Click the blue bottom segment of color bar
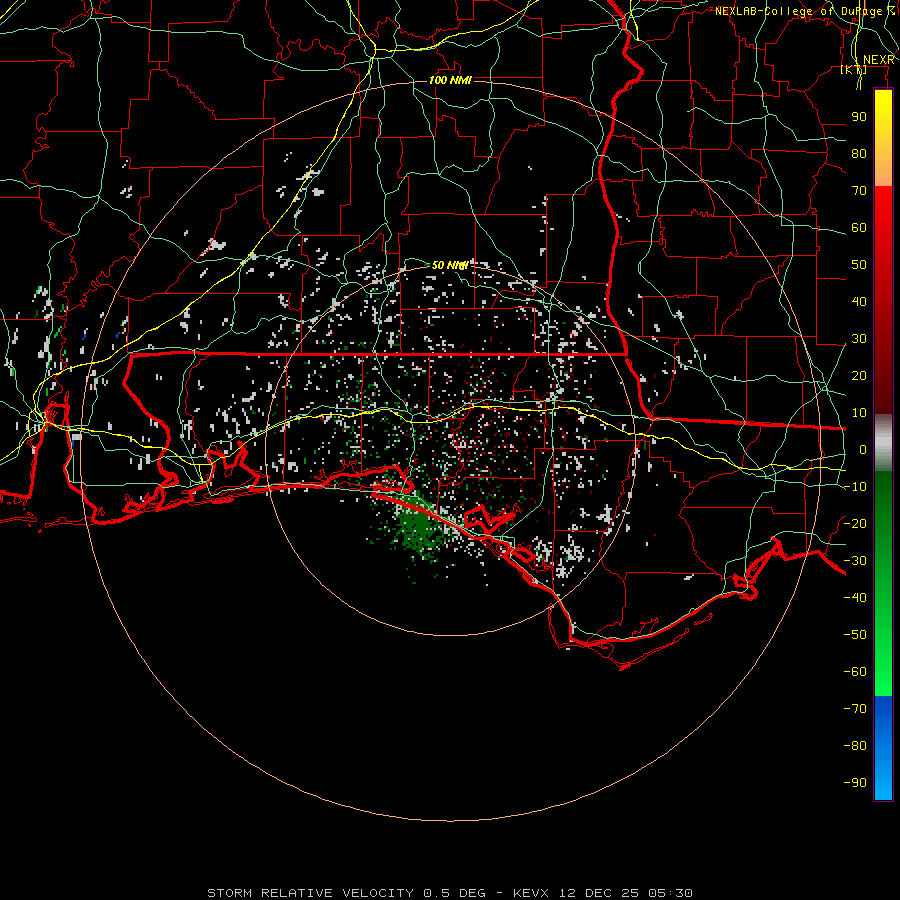The width and height of the screenshot is (900, 900). (x=883, y=748)
